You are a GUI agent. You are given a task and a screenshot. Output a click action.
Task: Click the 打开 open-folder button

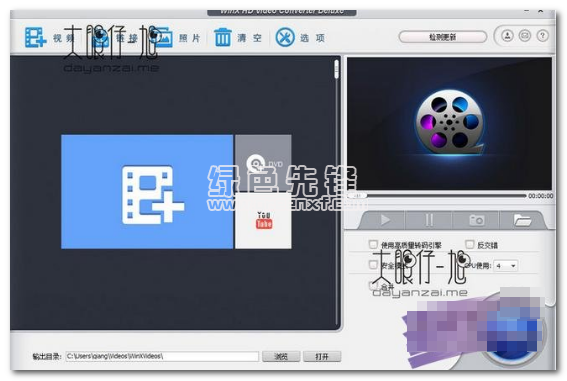point(321,356)
